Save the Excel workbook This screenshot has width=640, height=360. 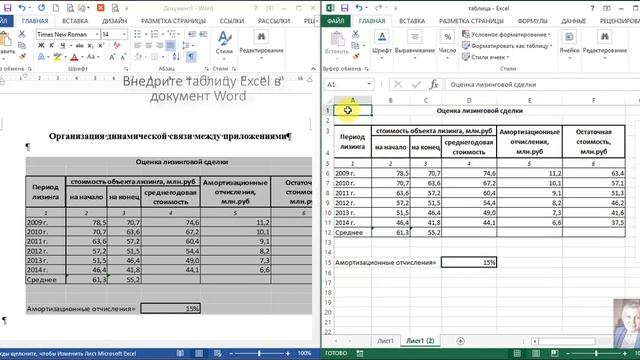pyautogui.click(x=344, y=8)
